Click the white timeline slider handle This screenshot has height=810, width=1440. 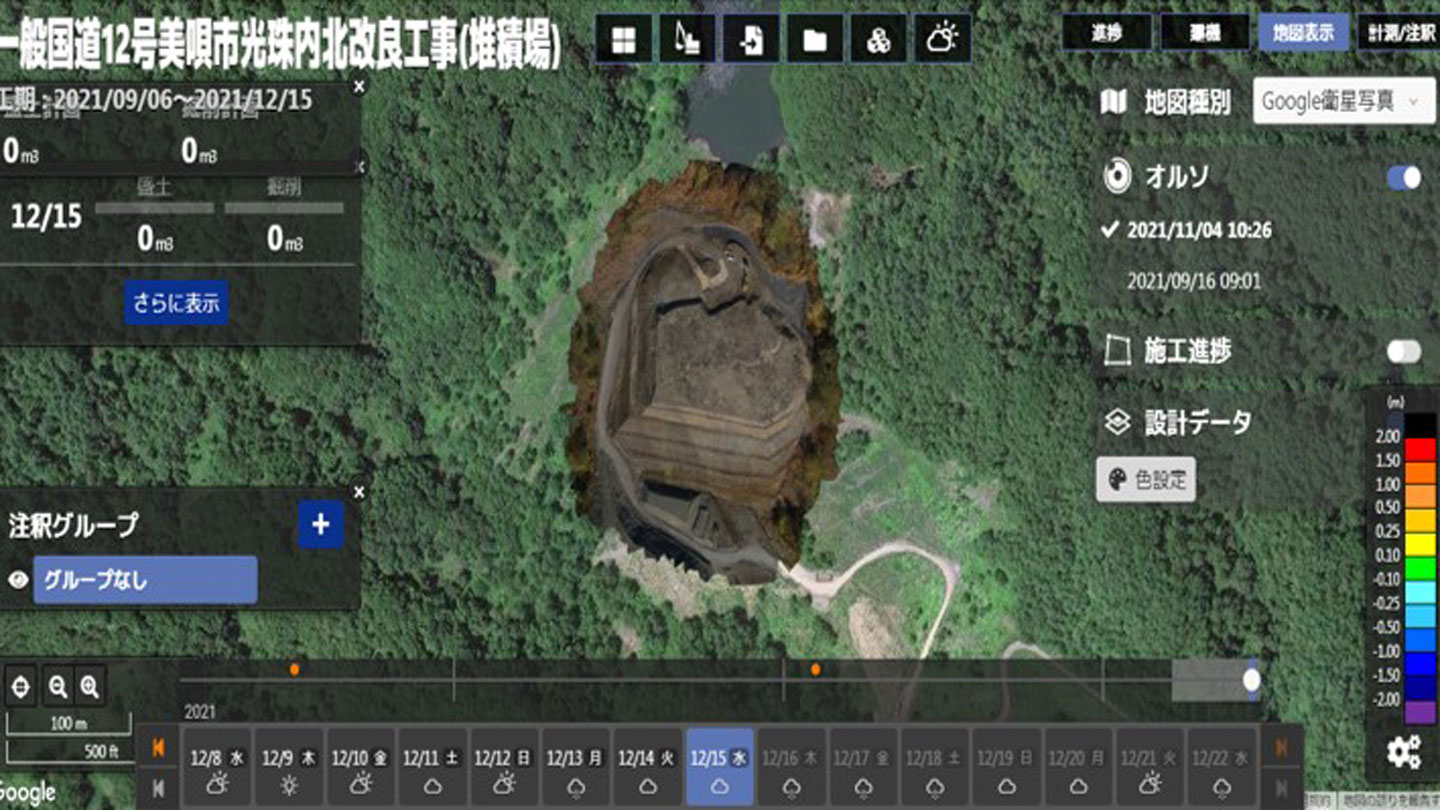[1251, 680]
